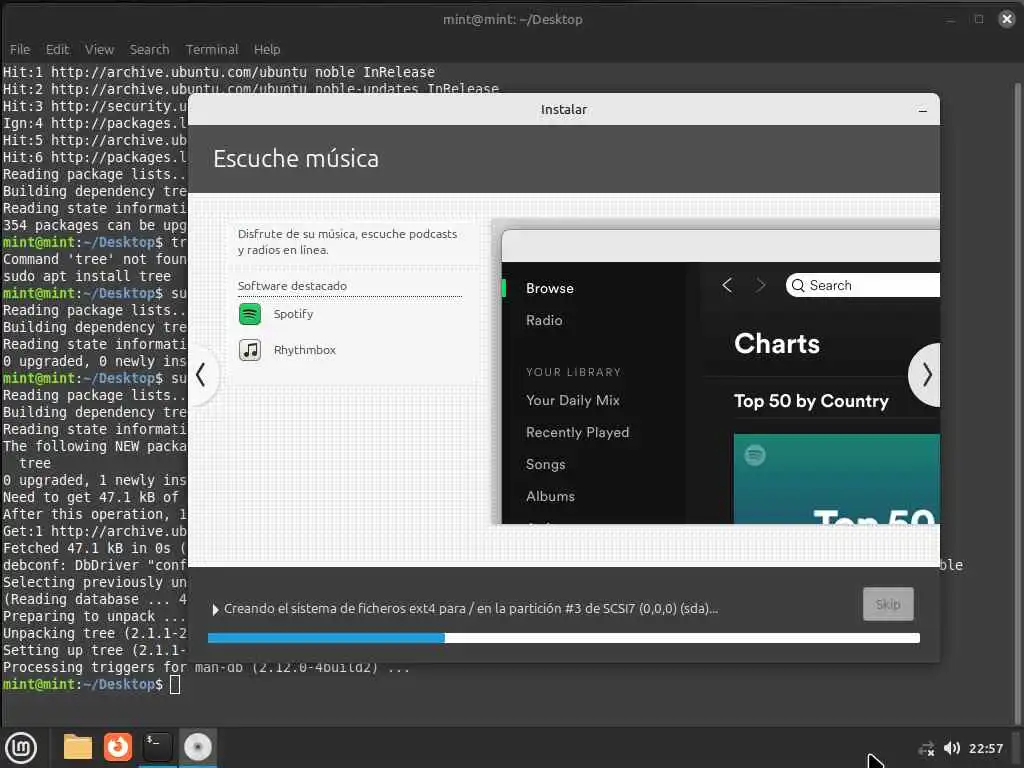The height and width of the screenshot is (768, 1024).
Task: Close the terminal window
Action: click(x=1006, y=19)
